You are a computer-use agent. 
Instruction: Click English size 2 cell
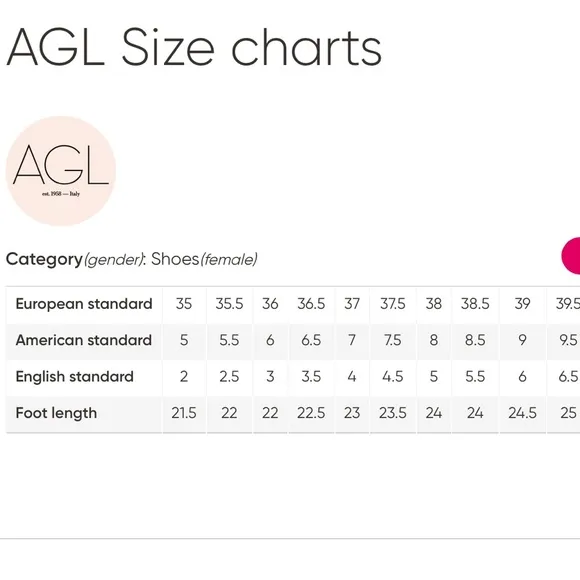click(x=184, y=377)
